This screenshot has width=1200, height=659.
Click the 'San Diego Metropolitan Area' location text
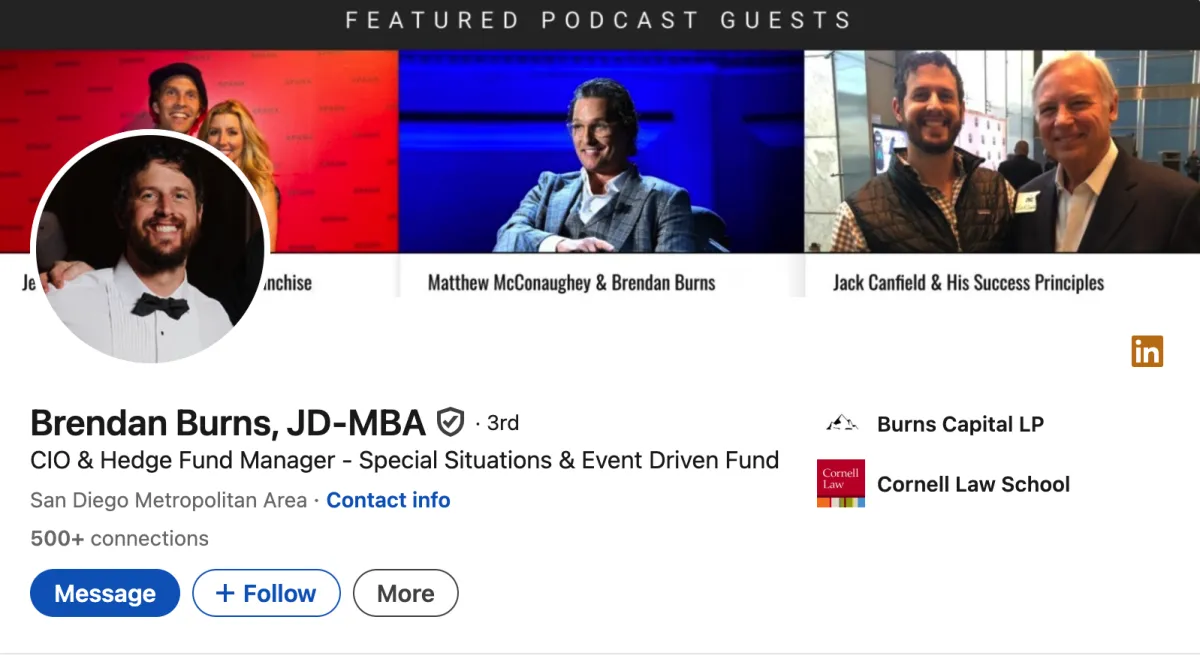(x=168, y=500)
